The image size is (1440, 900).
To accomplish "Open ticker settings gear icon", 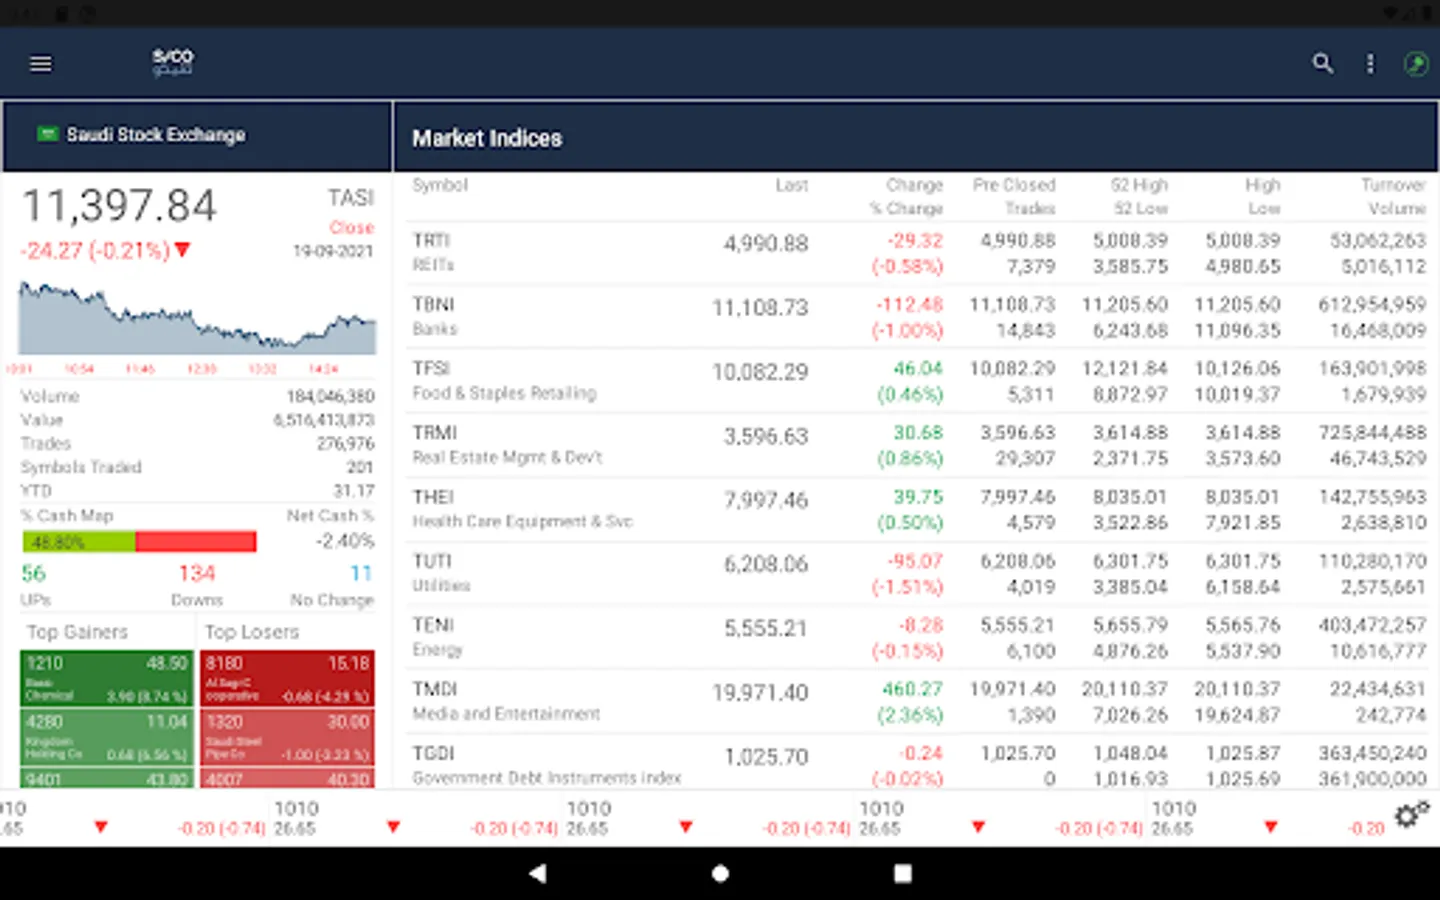I will point(1412,815).
